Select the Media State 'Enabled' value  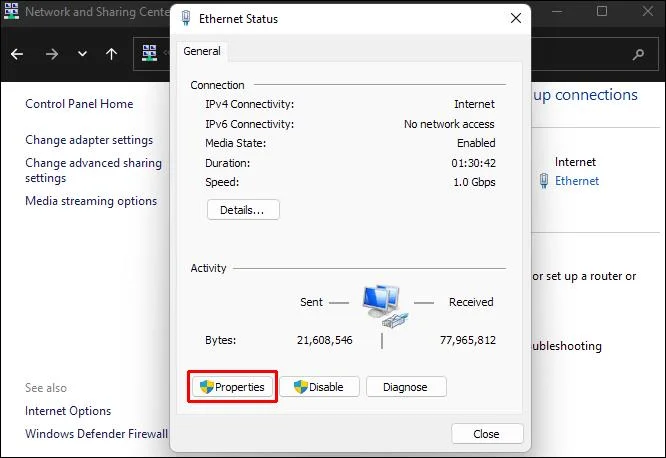[x=476, y=143]
